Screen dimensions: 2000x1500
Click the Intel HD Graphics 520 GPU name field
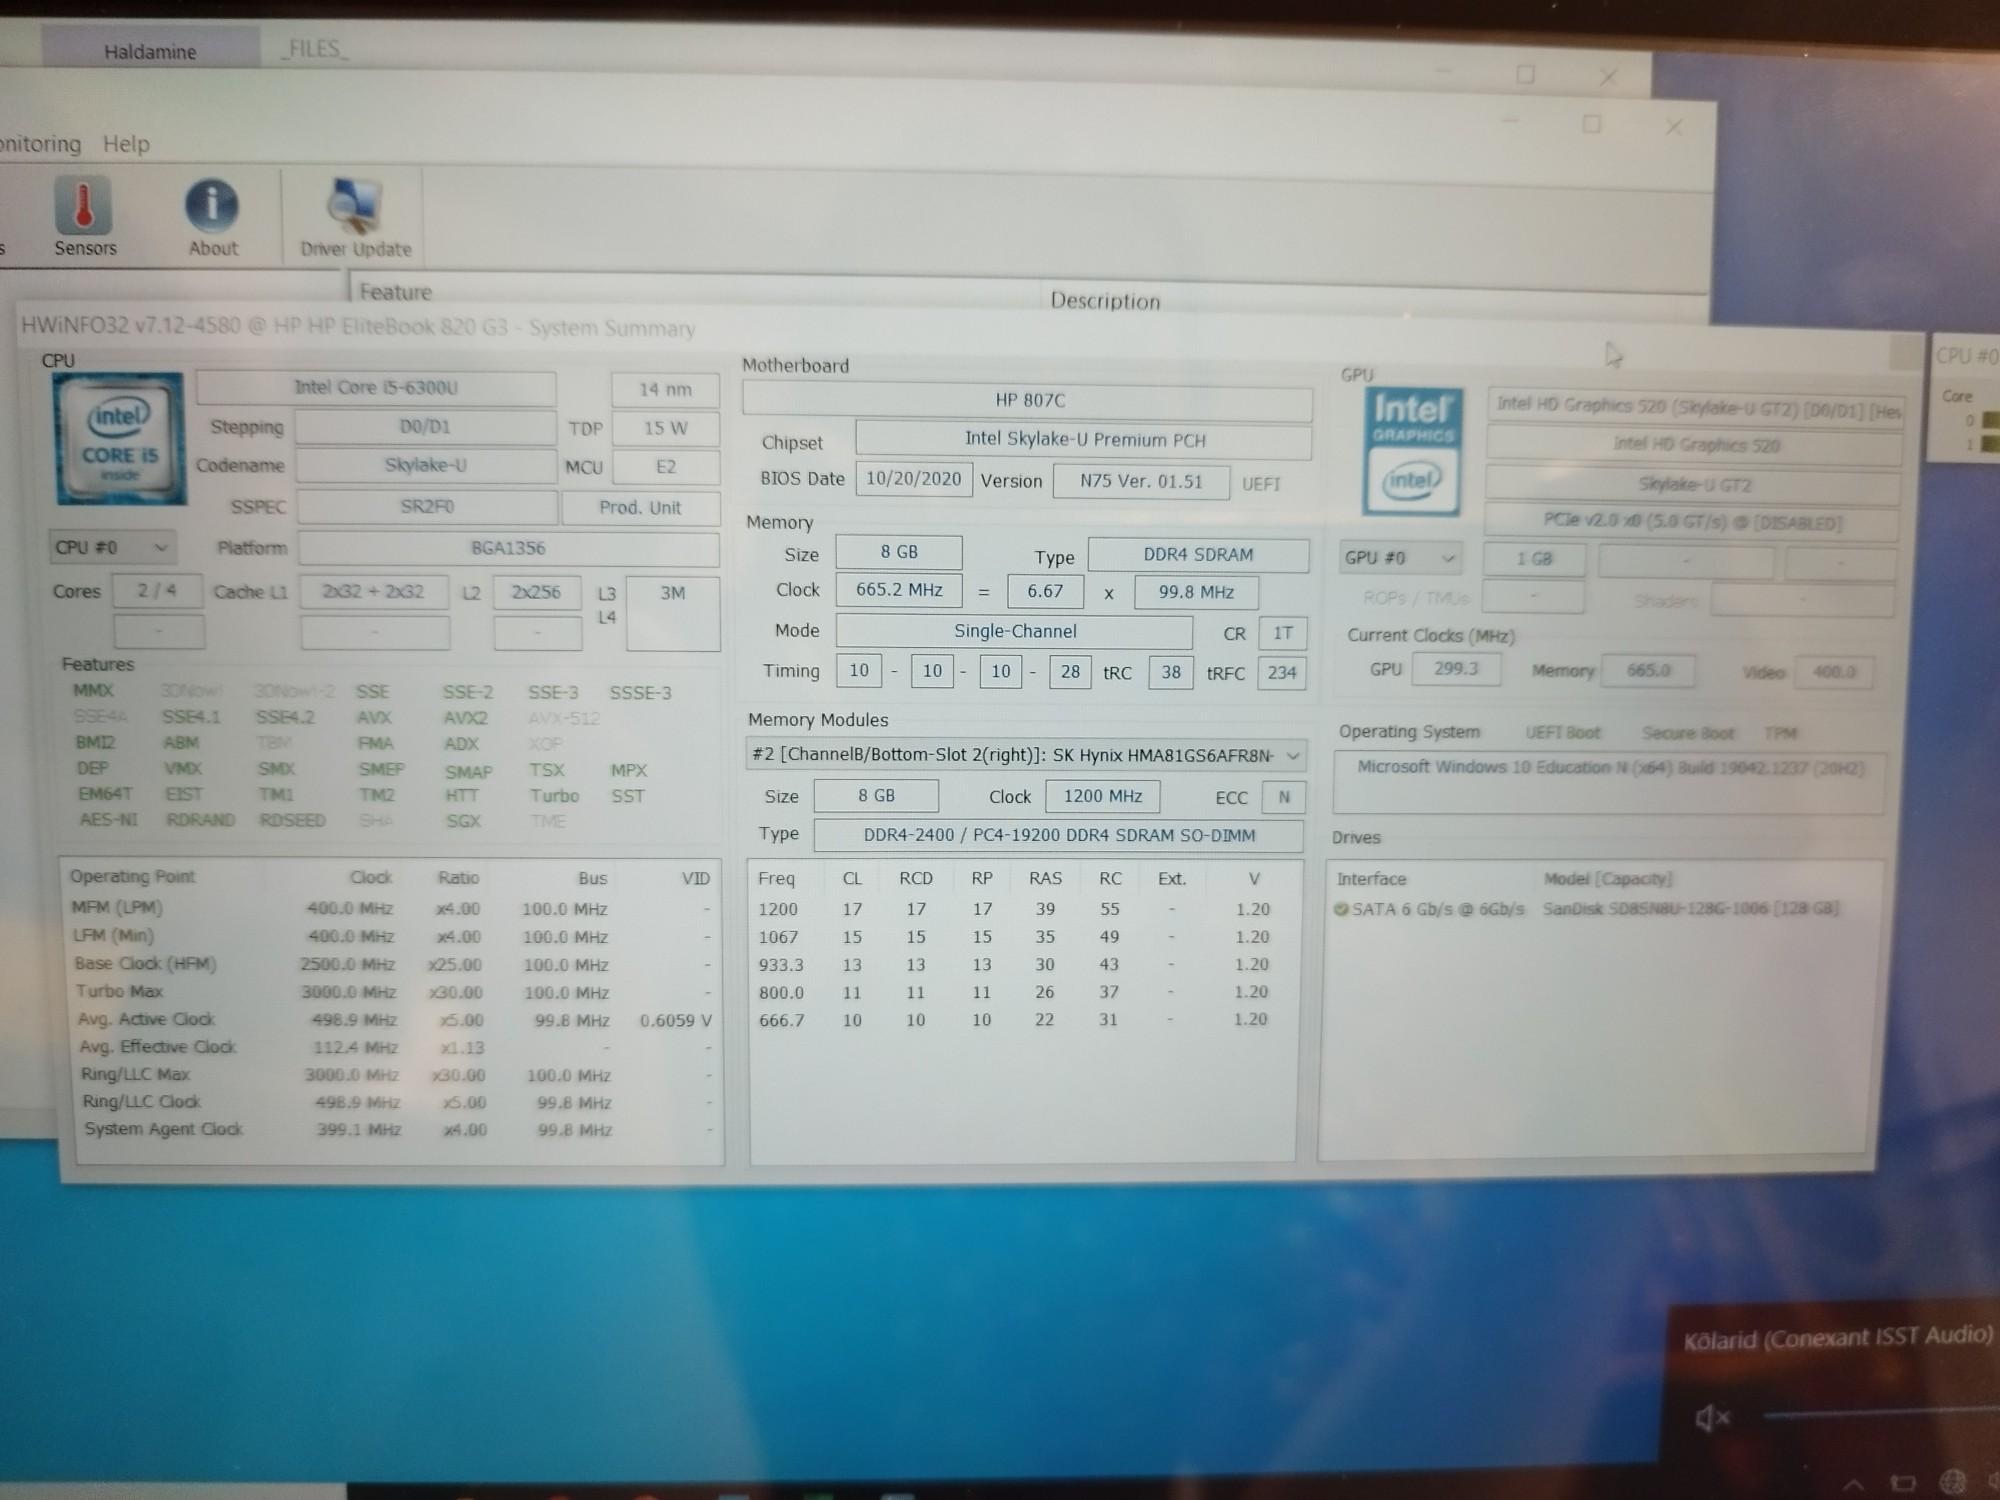[x=1696, y=445]
